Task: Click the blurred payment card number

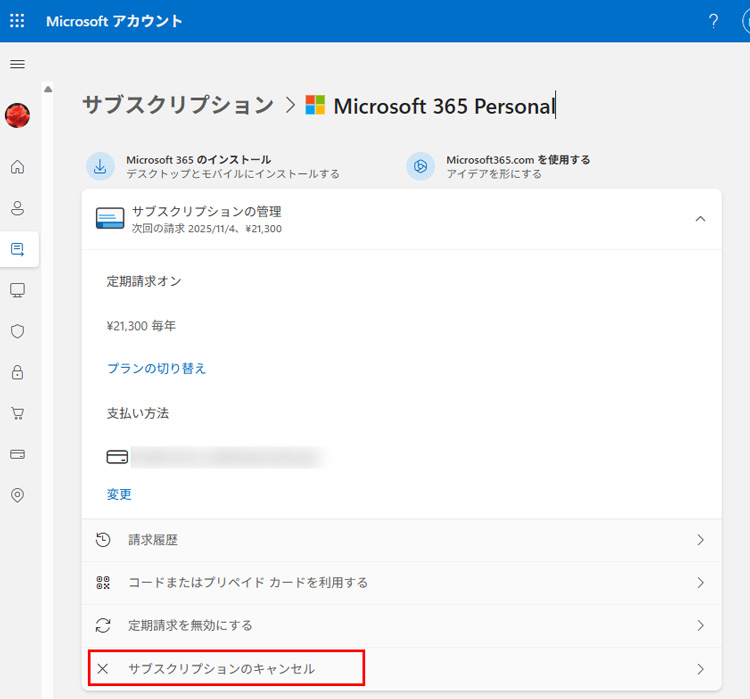Action: pos(229,457)
